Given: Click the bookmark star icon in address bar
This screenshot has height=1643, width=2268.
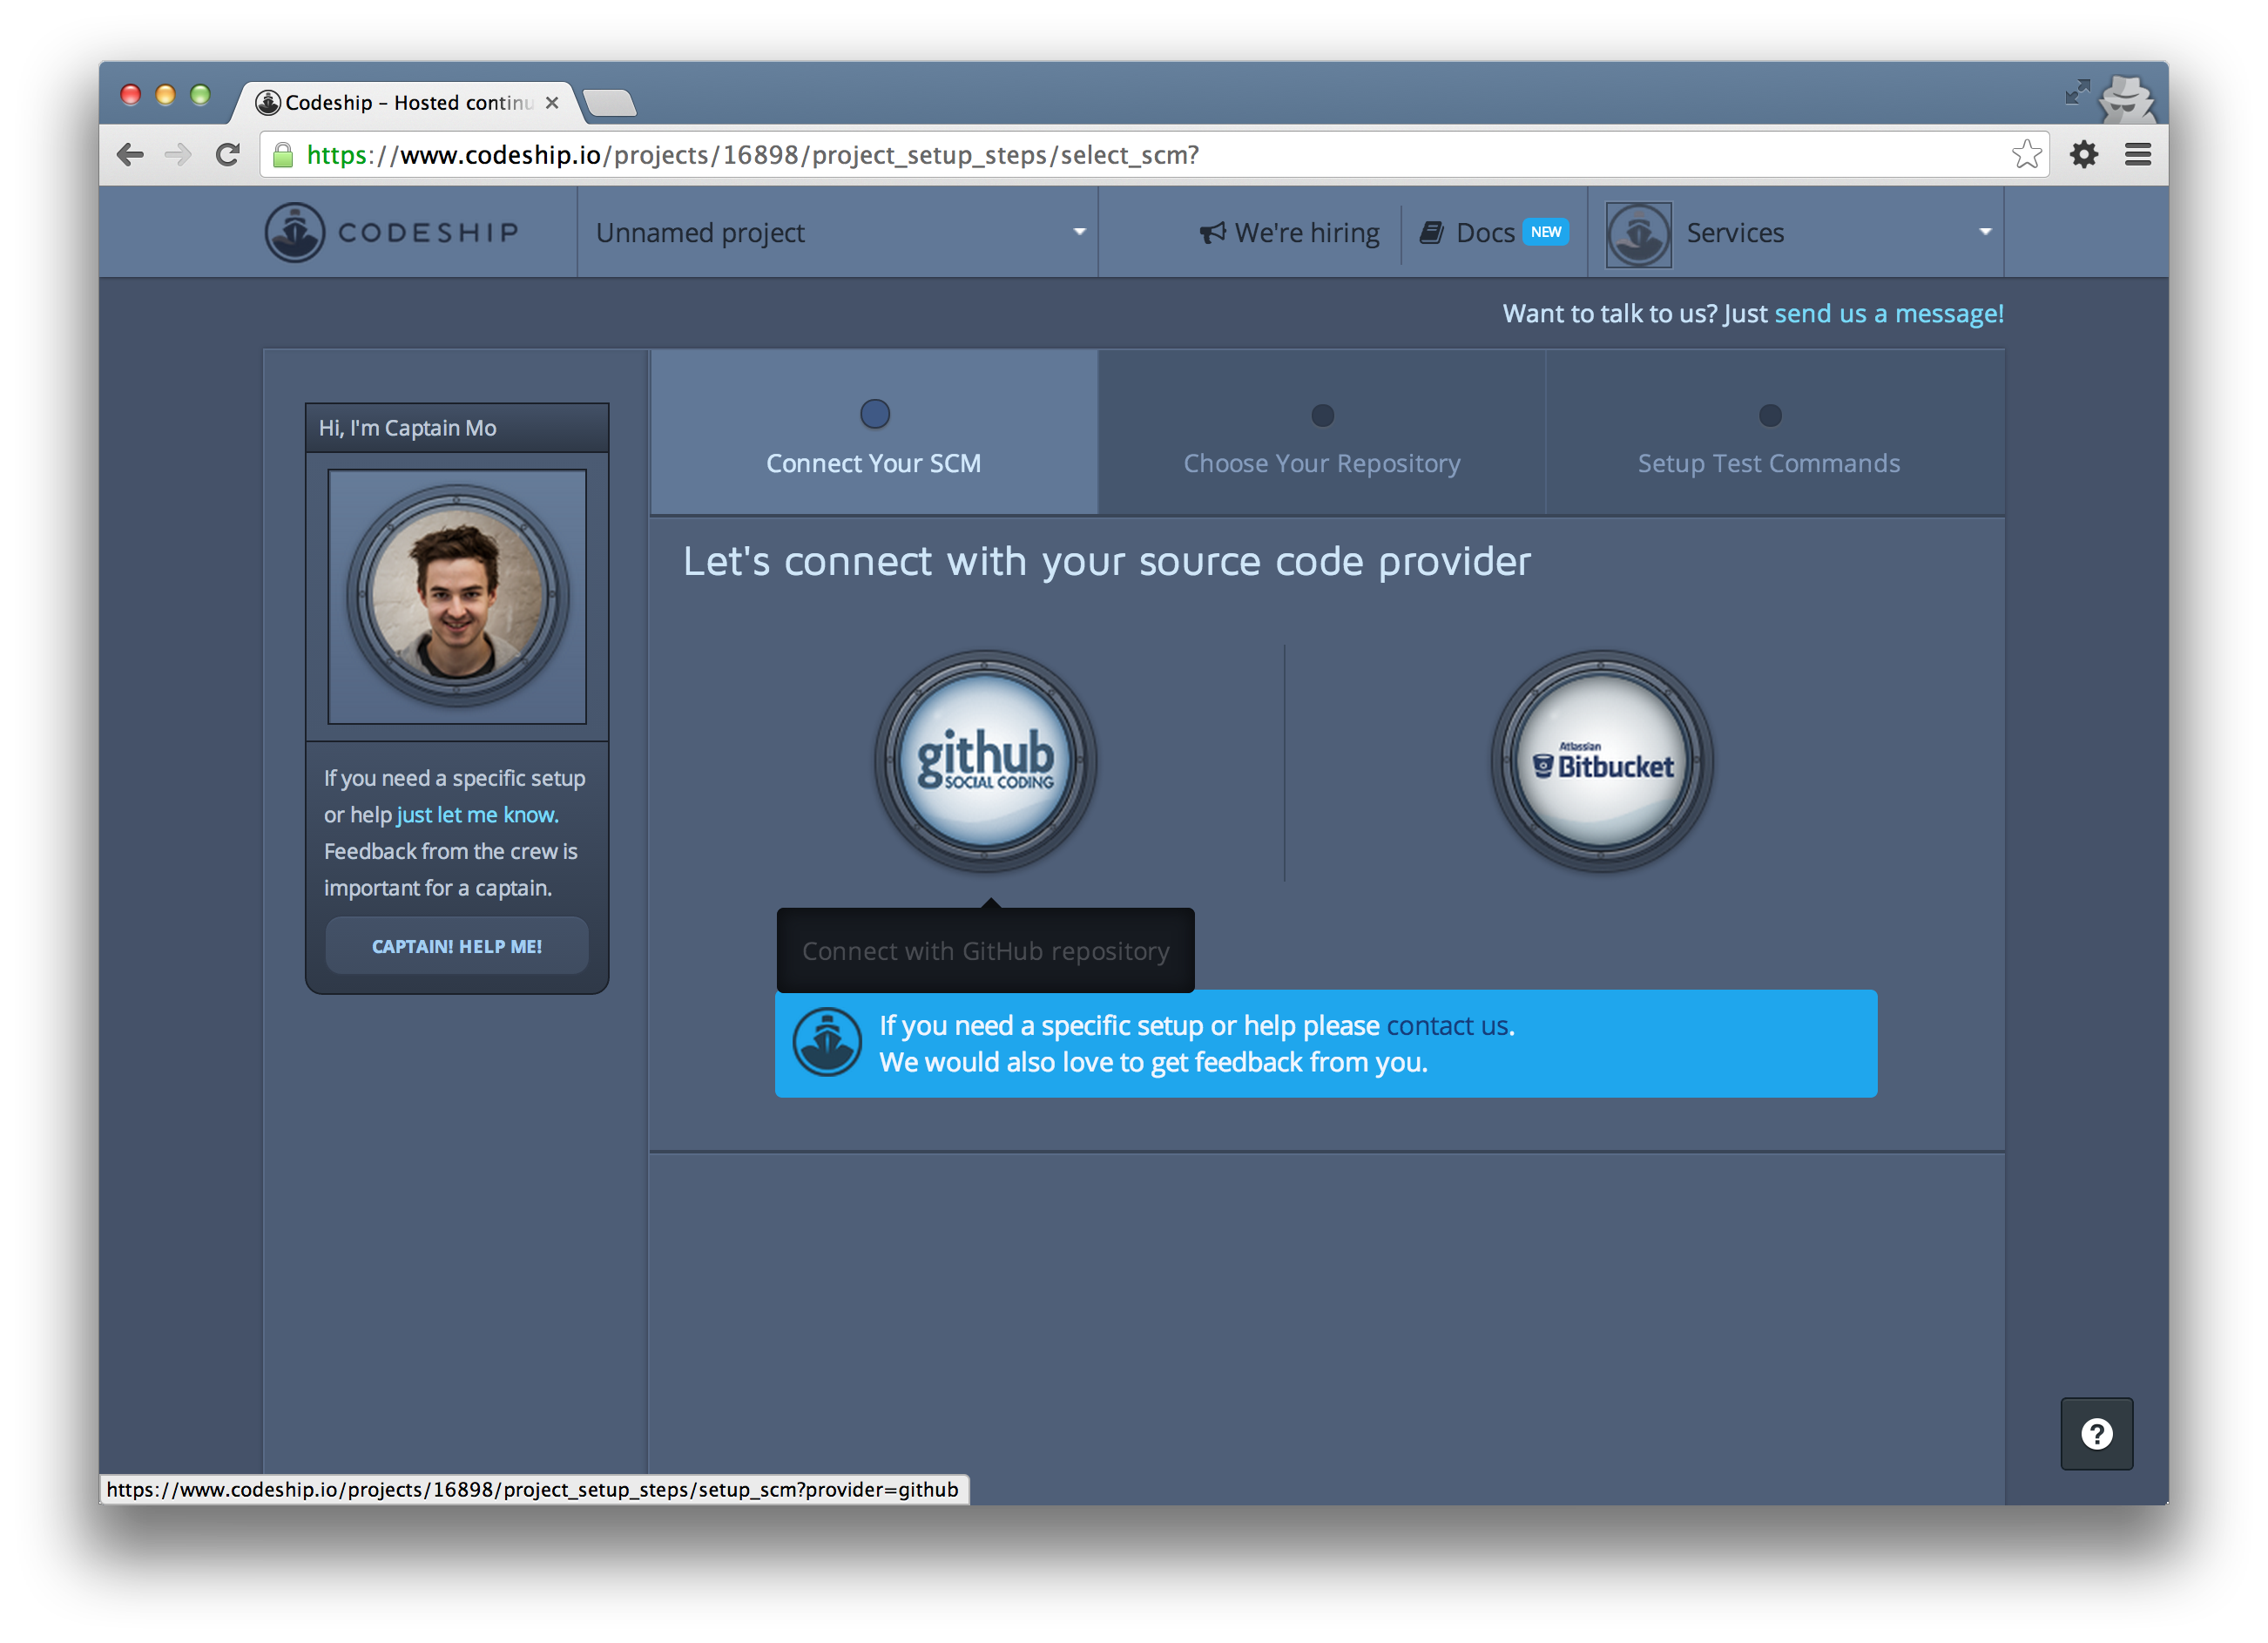Looking at the screenshot, I should tap(2026, 154).
